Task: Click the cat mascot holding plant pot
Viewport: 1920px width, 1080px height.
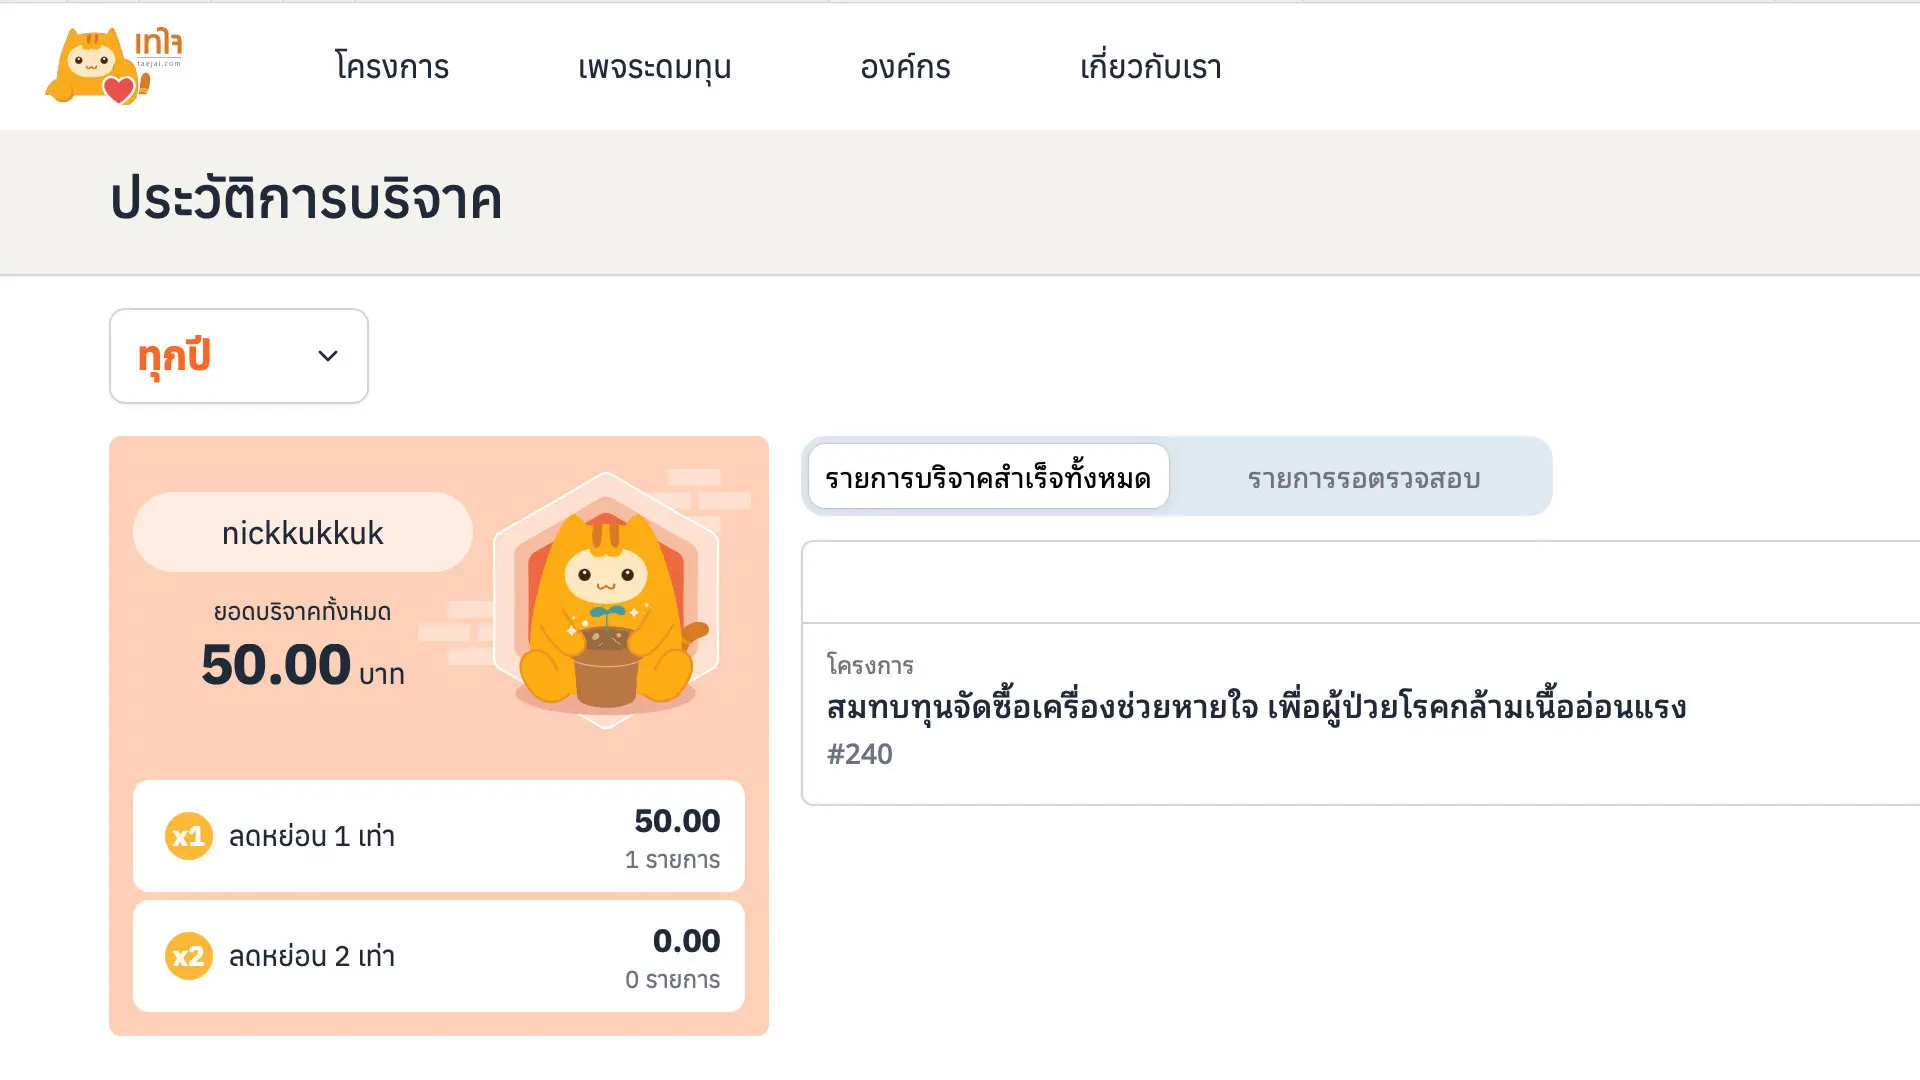Action: (x=606, y=612)
